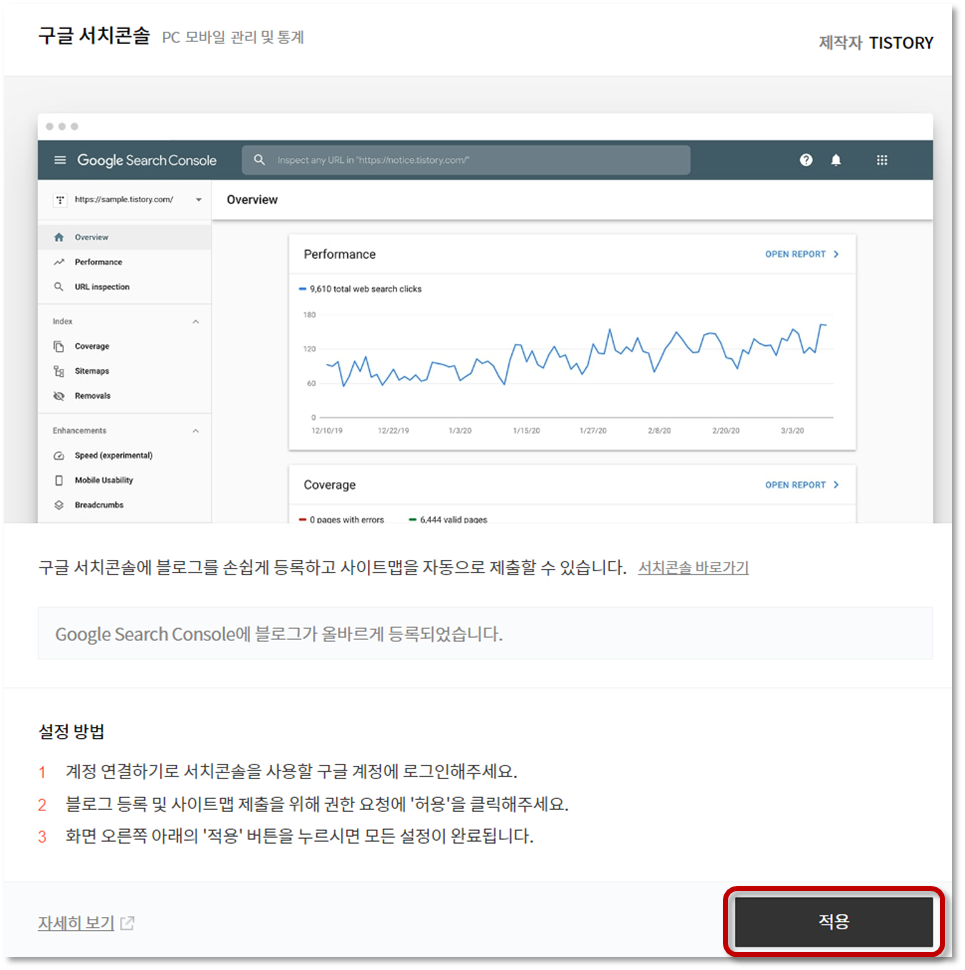The image size is (965, 970).
Task: Click the '0 pages with errors' legend
Action: pyautogui.click(x=341, y=520)
